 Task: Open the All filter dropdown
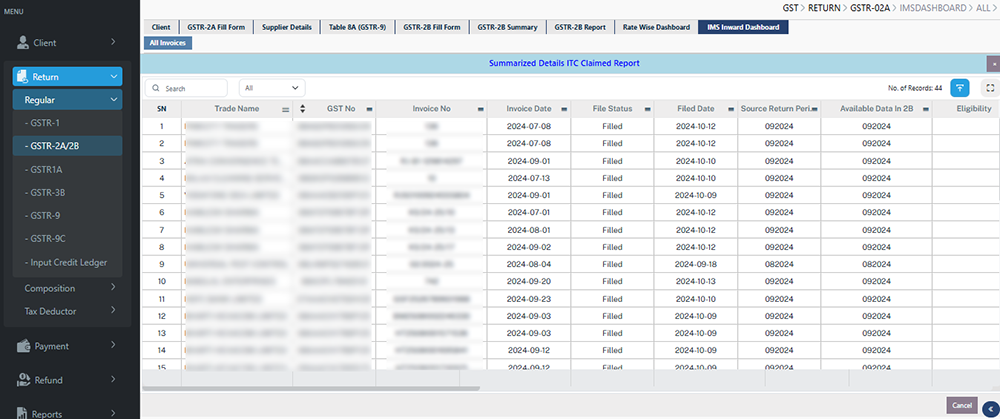pyautogui.click(x=273, y=88)
